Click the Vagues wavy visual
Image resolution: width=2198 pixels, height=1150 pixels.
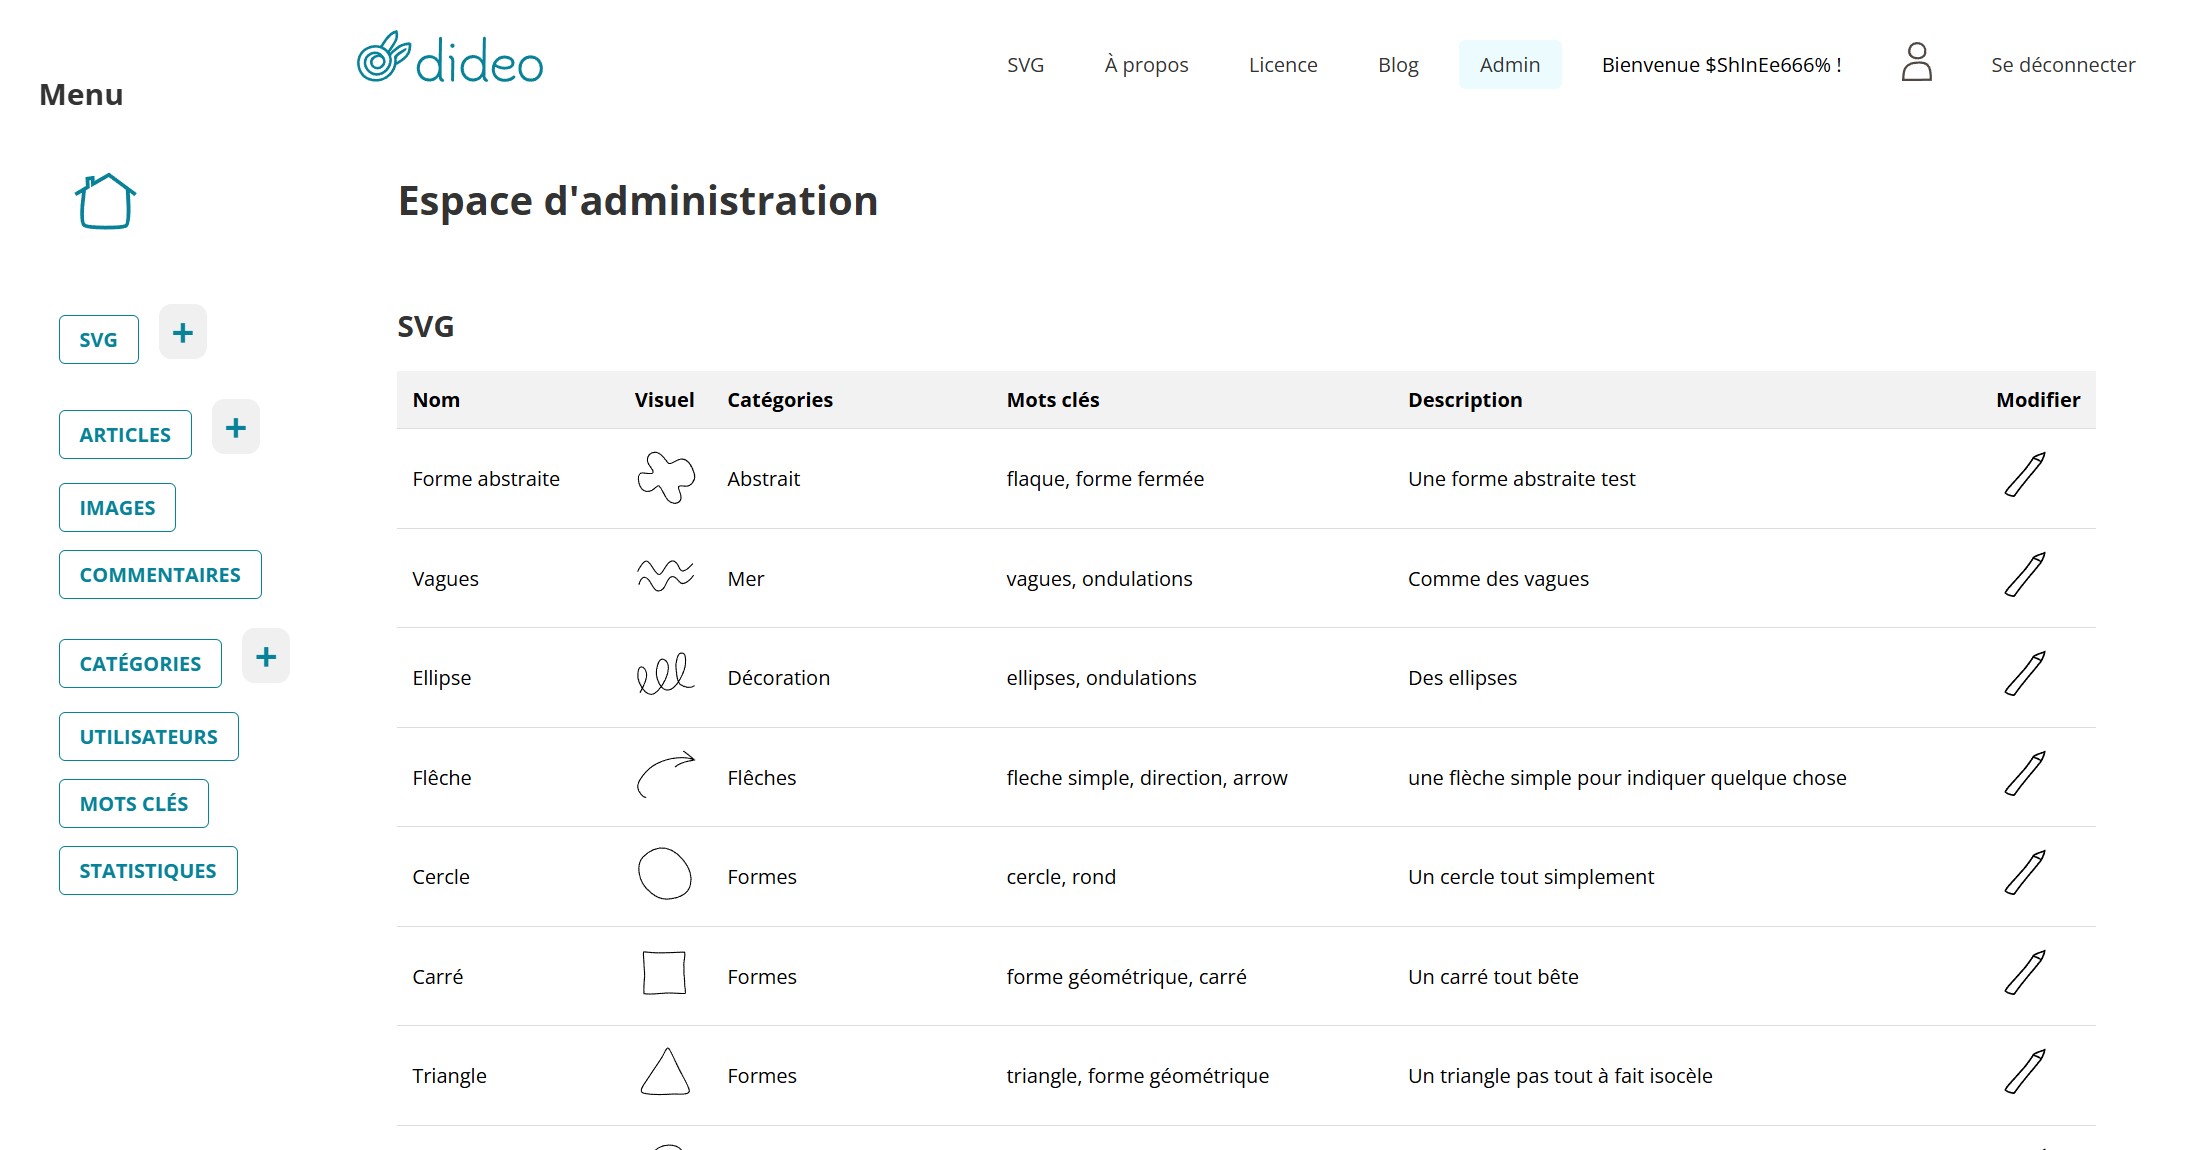pyautogui.click(x=665, y=576)
